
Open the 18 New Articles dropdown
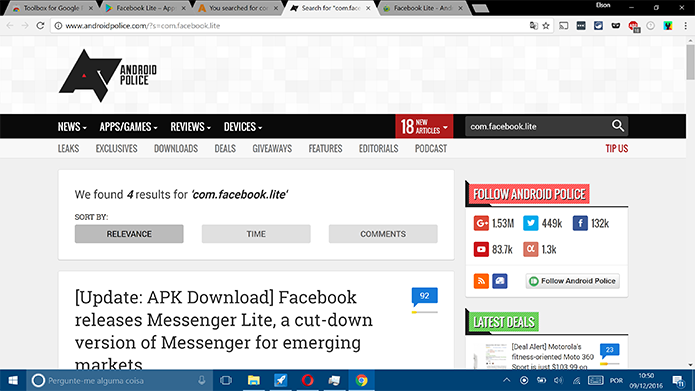pyautogui.click(x=424, y=126)
